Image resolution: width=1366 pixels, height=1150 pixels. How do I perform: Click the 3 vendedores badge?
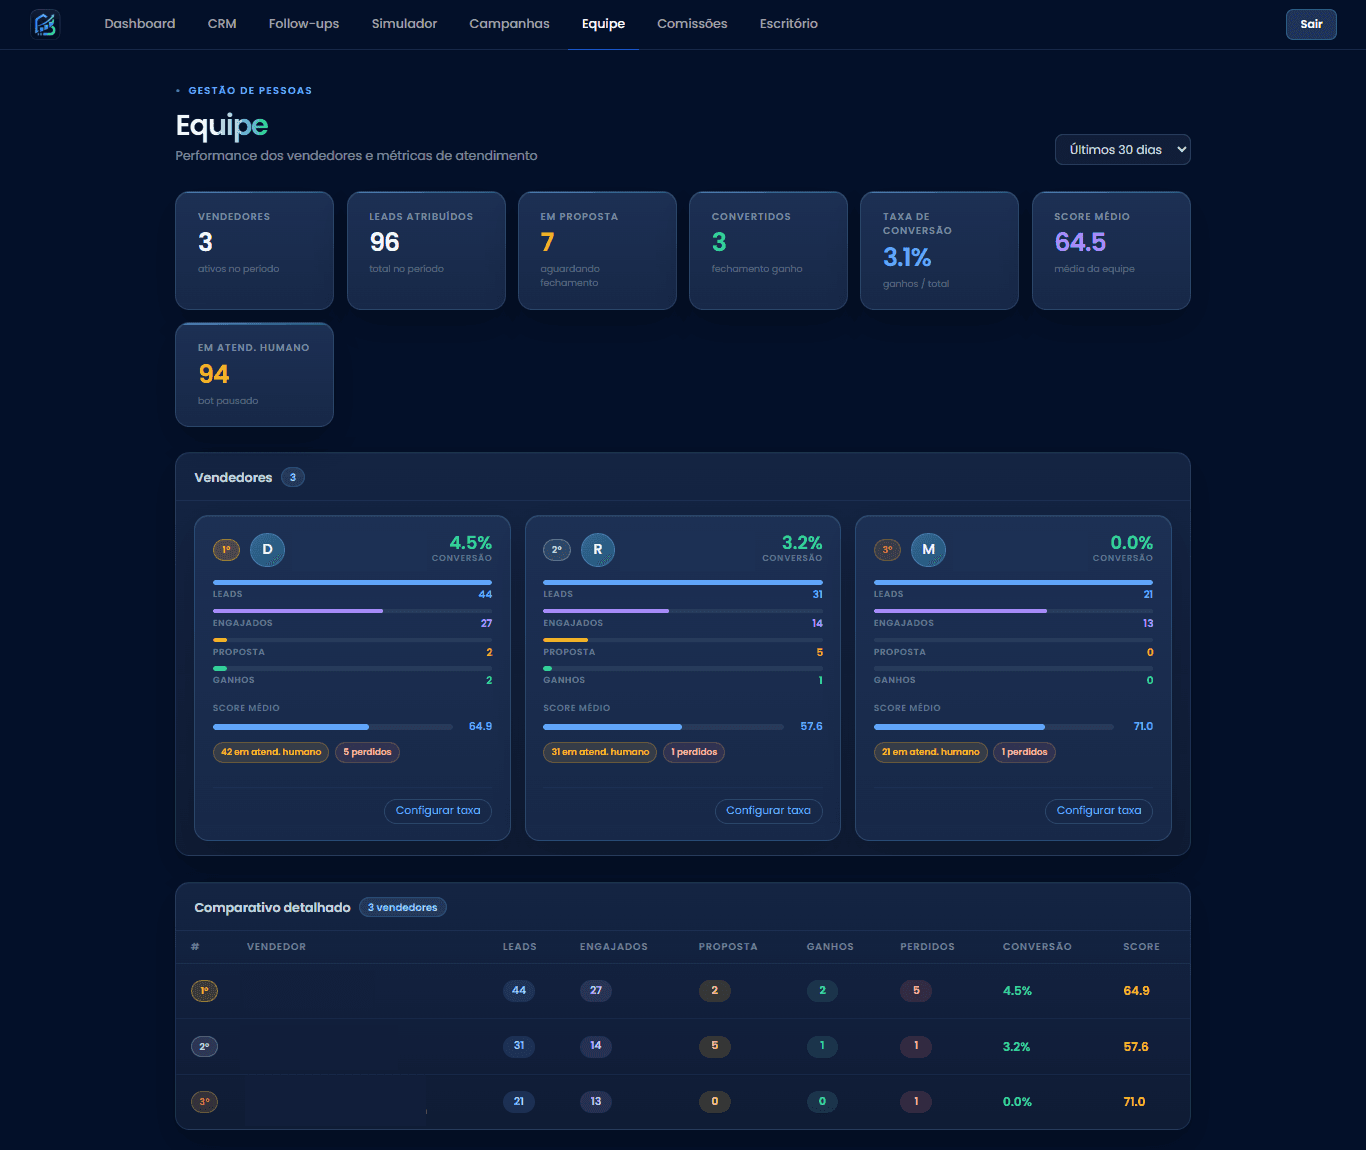[x=403, y=907]
